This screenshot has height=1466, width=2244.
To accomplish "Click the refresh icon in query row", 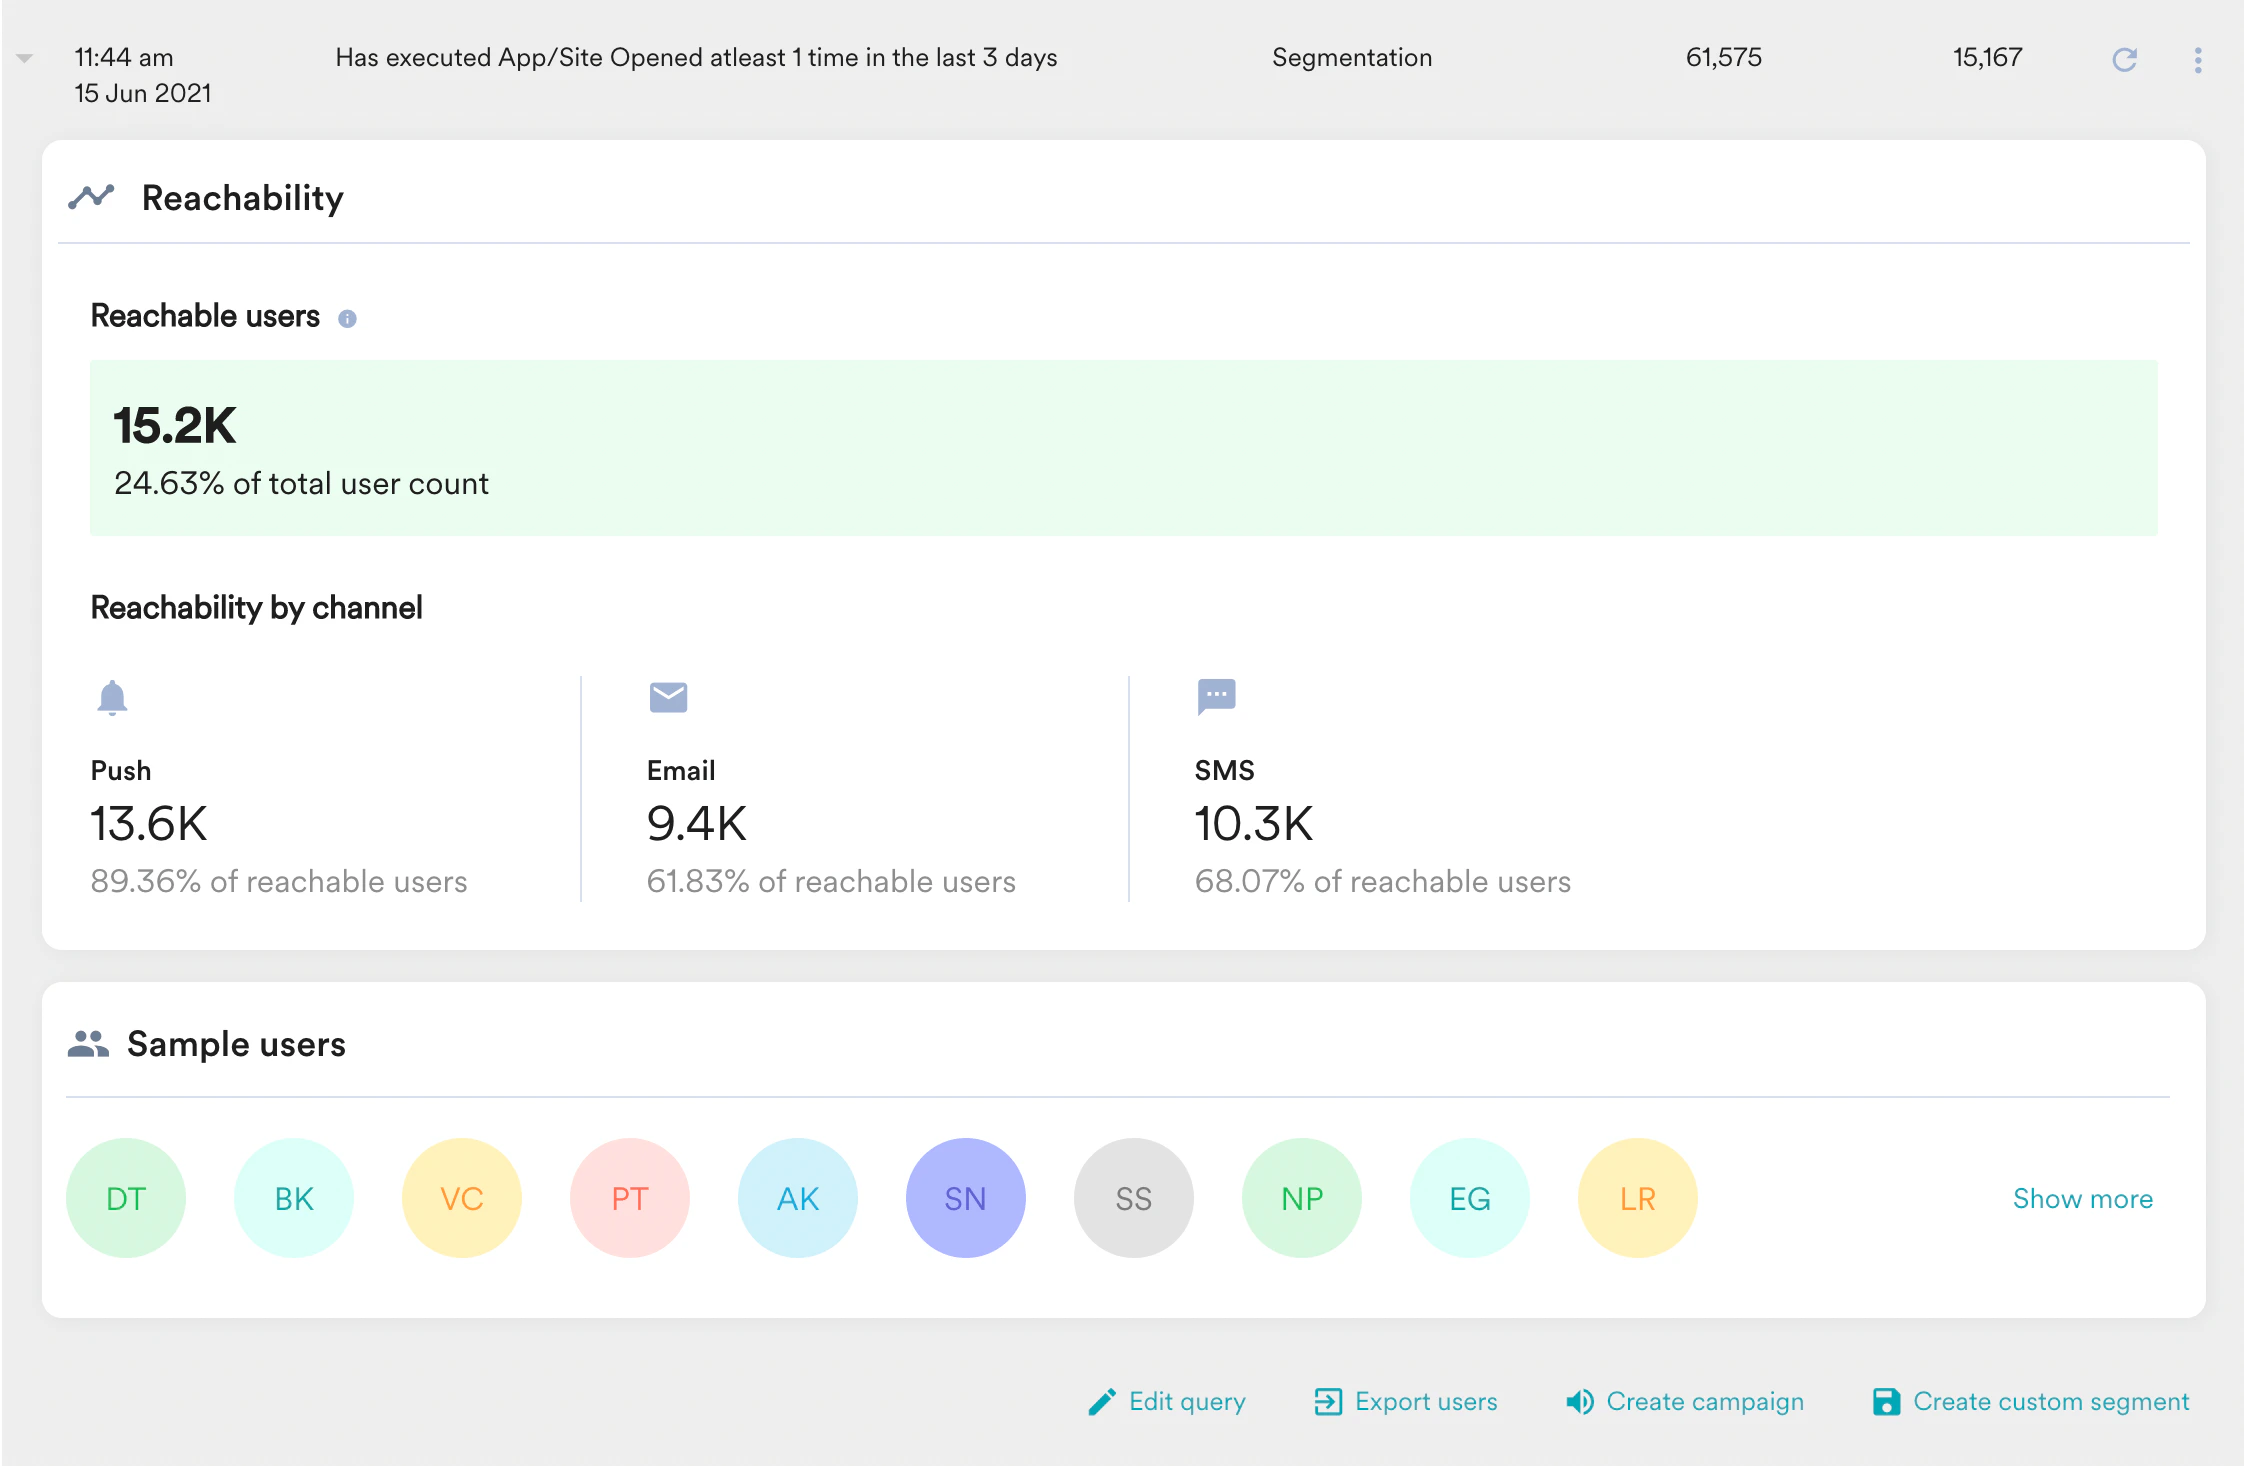I will (x=2124, y=60).
